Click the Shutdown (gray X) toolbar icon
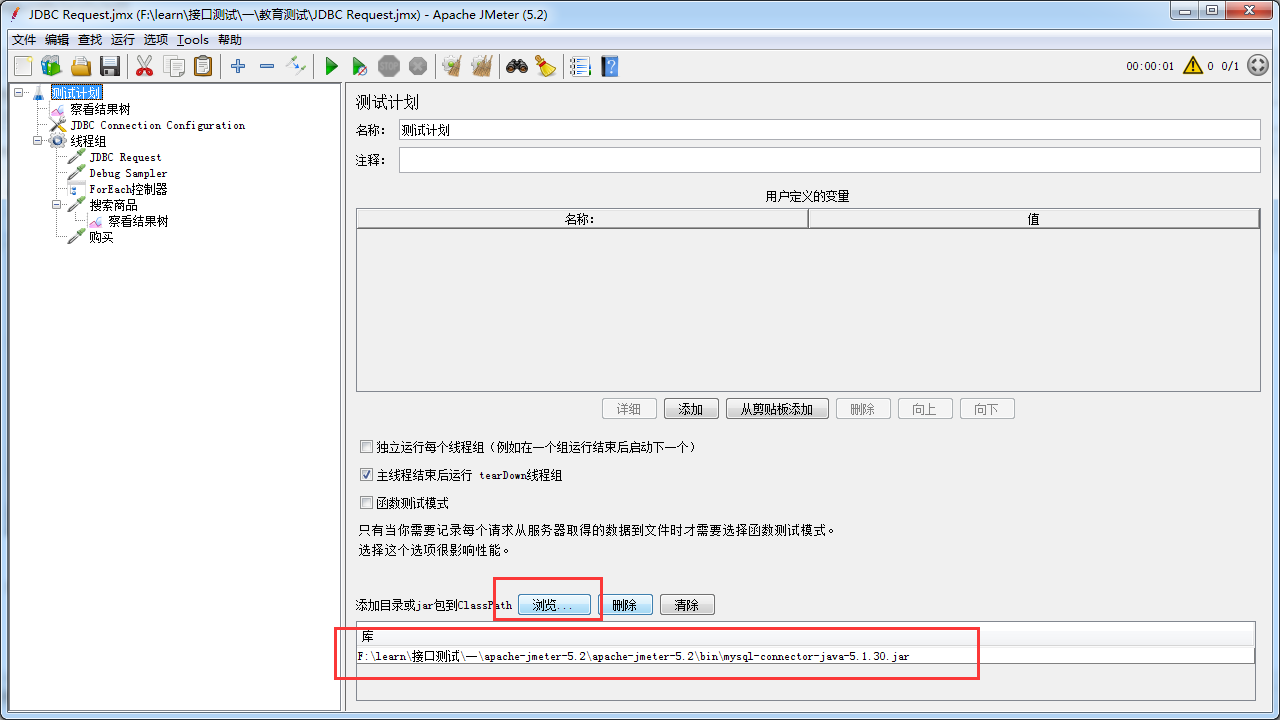 click(418, 66)
